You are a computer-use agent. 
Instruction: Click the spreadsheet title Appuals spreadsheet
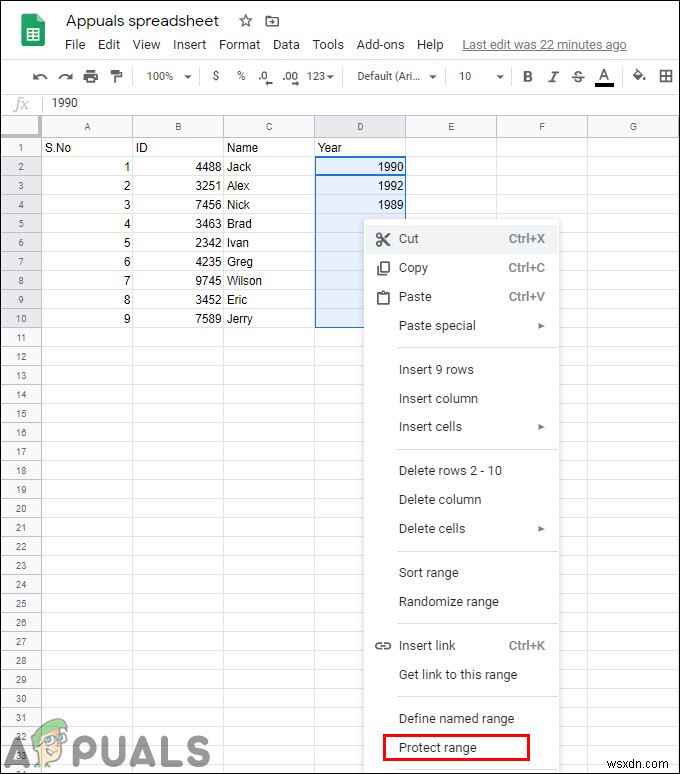click(x=142, y=21)
